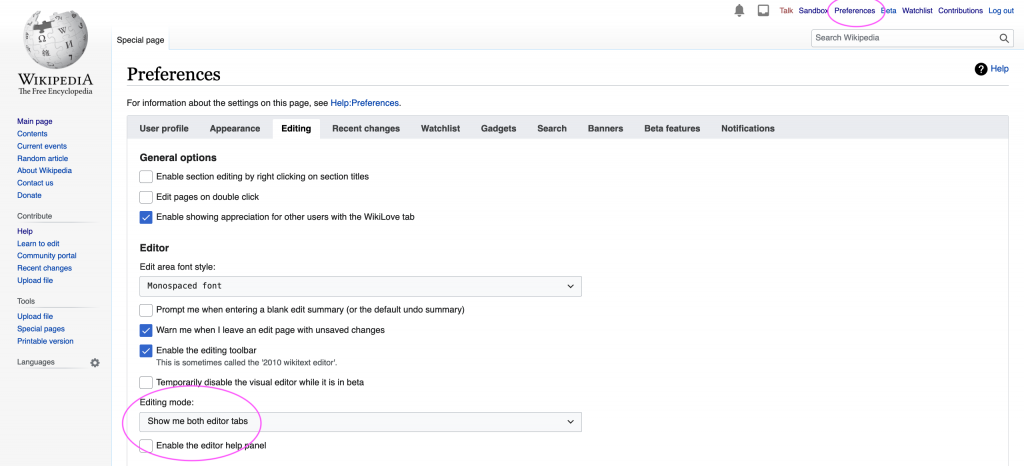Open the Search preferences tab

coord(552,129)
